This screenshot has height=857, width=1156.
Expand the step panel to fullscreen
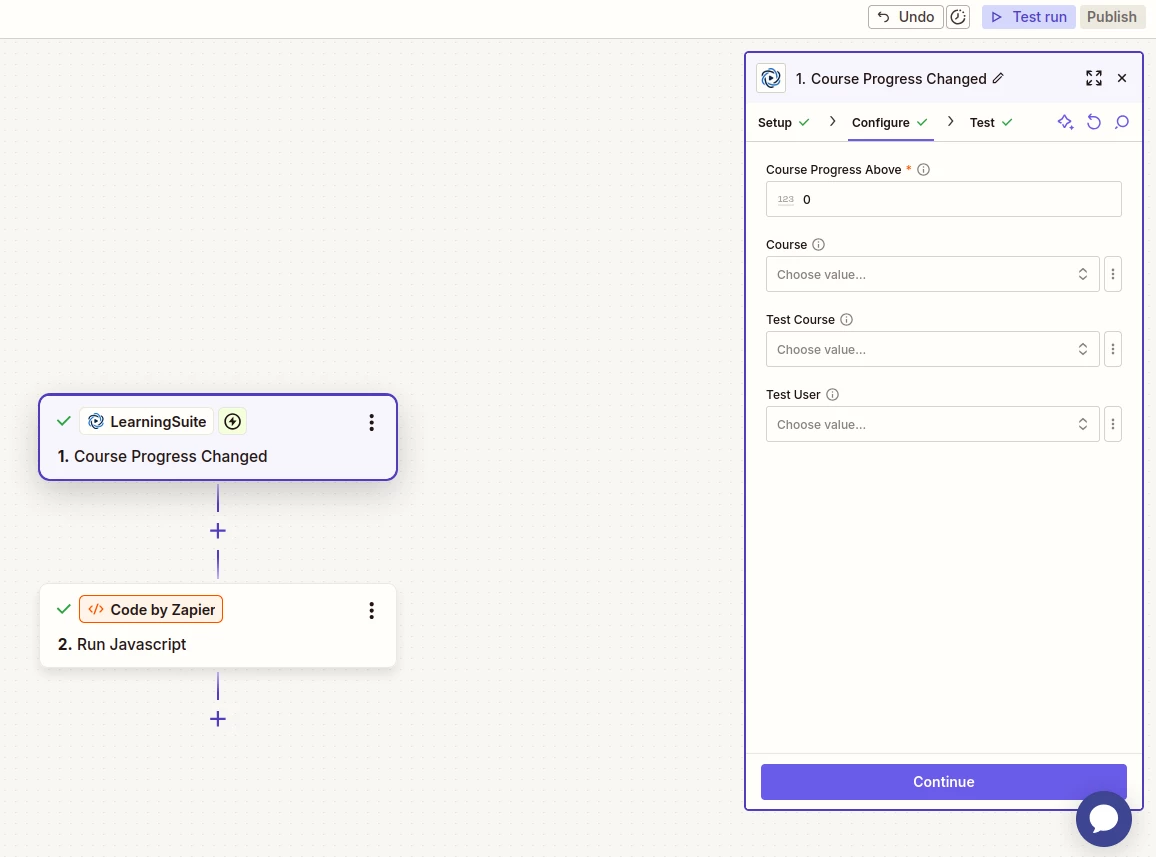(x=1094, y=78)
